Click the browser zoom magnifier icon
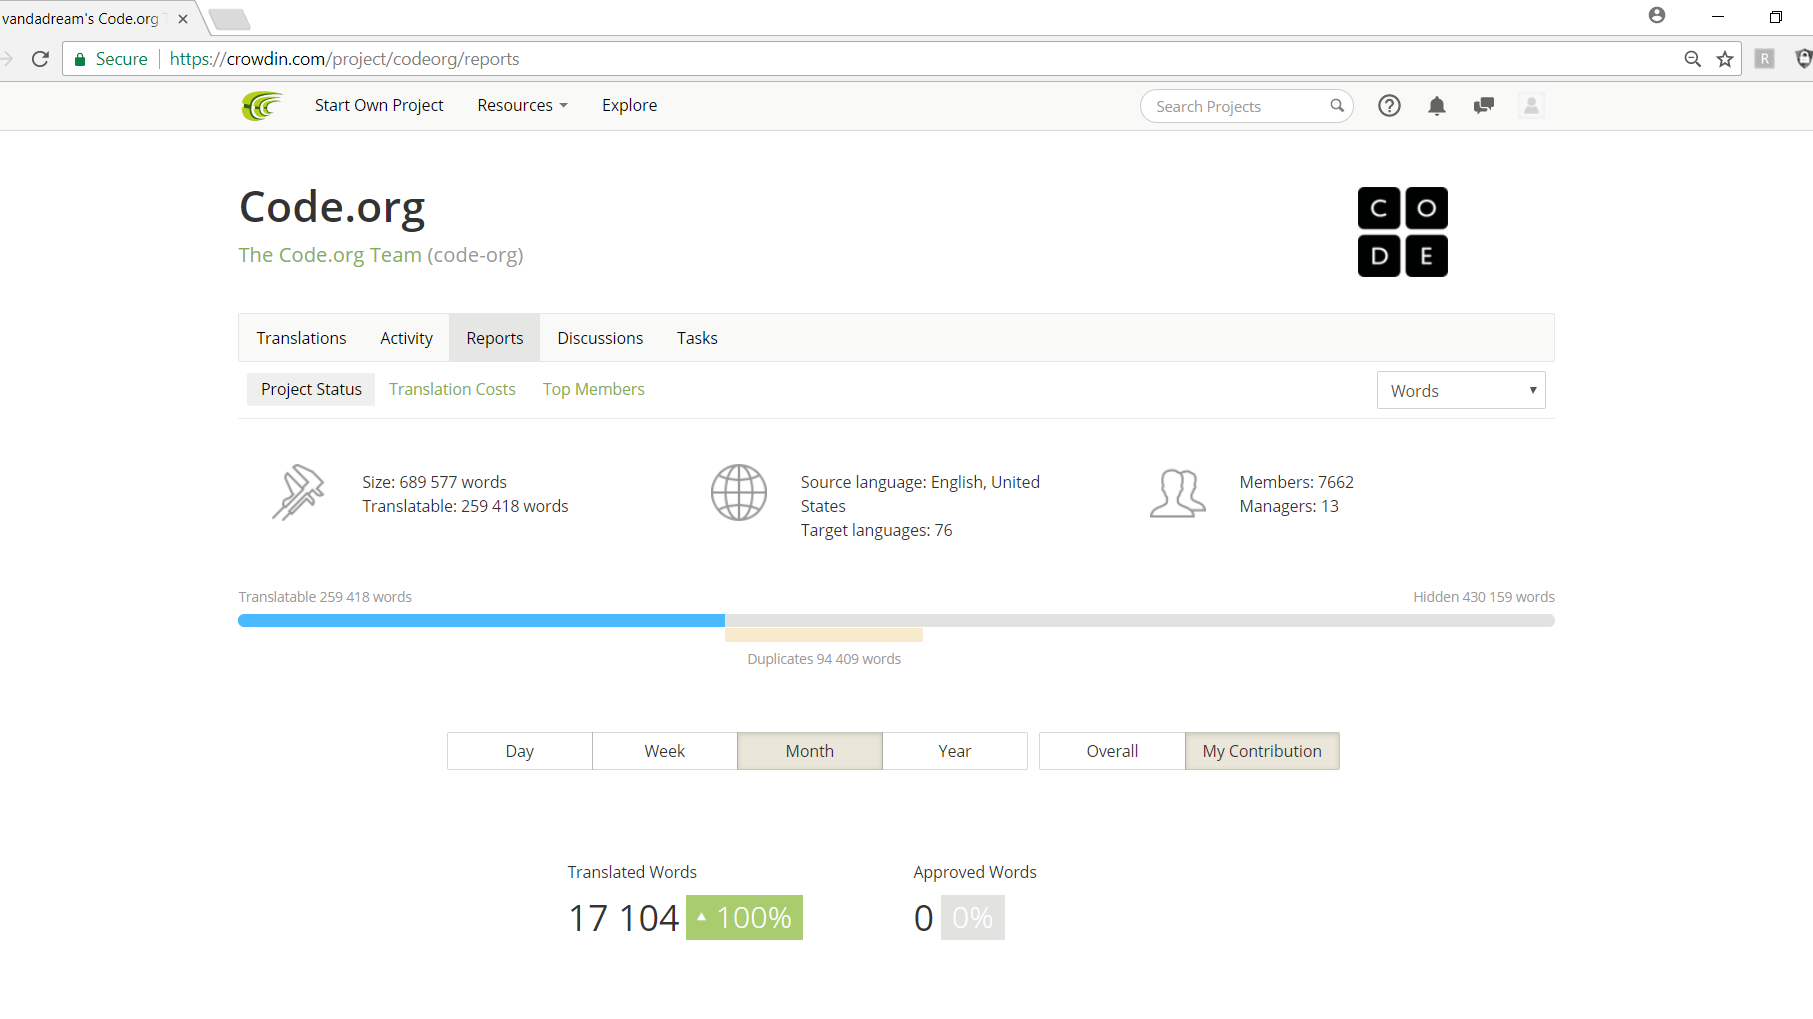This screenshot has width=1813, height=1019. [x=1693, y=59]
